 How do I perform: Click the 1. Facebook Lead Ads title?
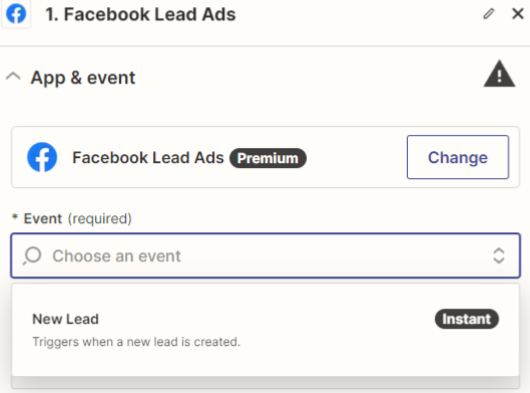click(x=141, y=15)
